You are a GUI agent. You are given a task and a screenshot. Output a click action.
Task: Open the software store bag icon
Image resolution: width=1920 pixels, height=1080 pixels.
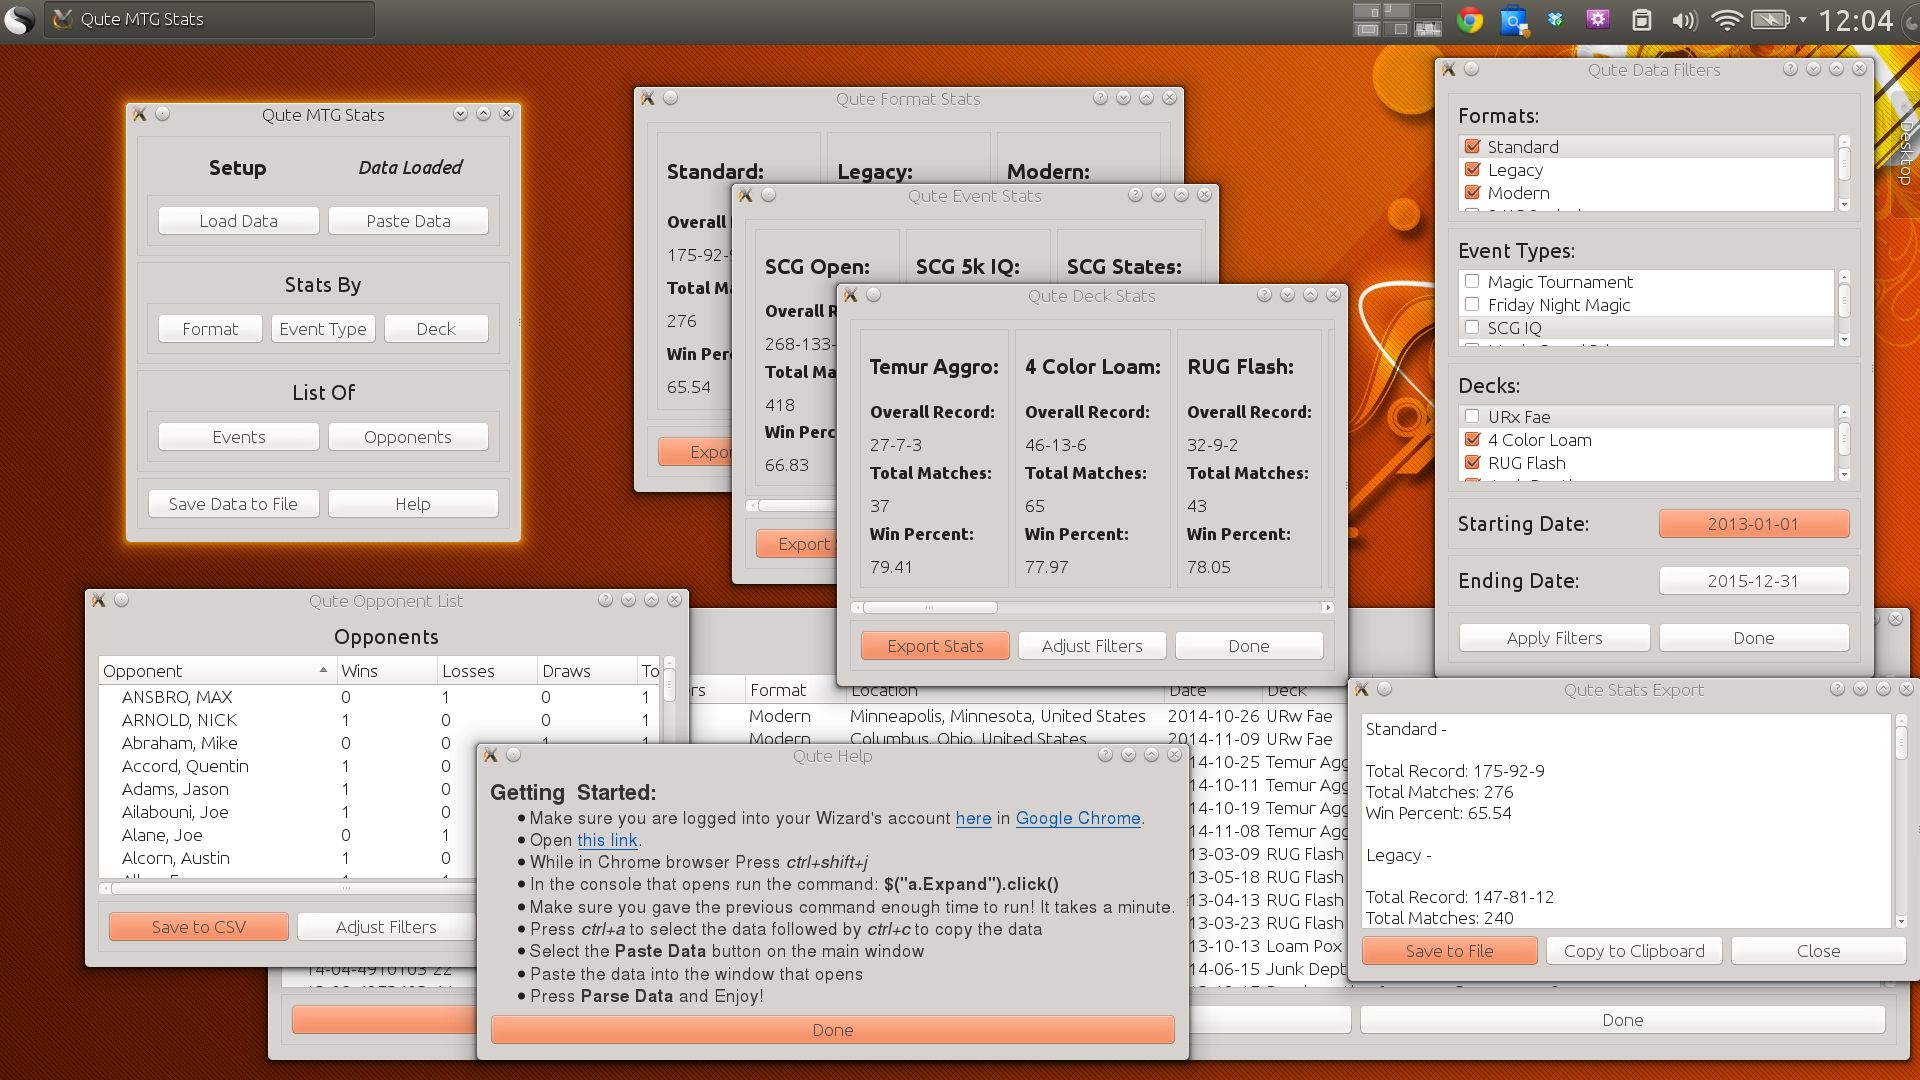(1514, 20)
